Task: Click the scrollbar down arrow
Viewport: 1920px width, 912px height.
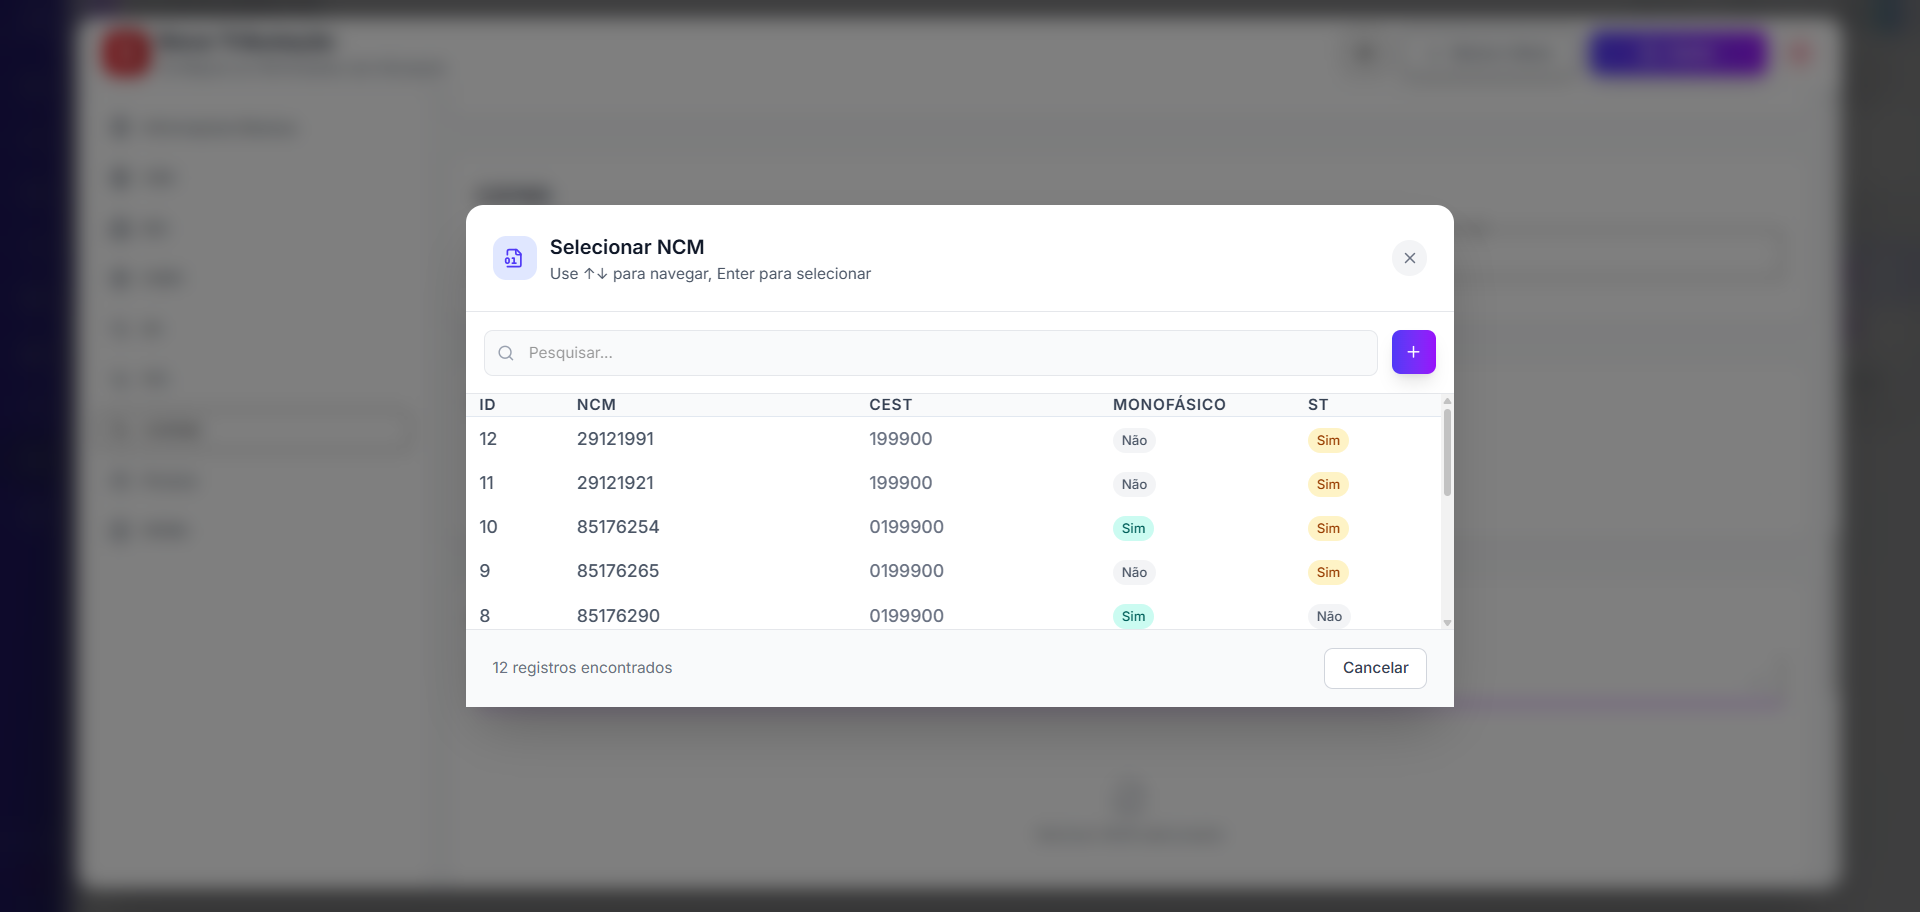Action: pos(1447,623)
